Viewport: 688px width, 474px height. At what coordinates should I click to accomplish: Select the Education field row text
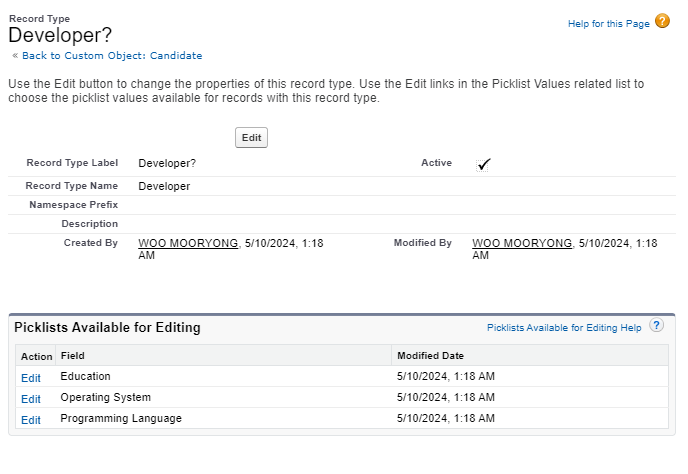(x=85, y=377)
